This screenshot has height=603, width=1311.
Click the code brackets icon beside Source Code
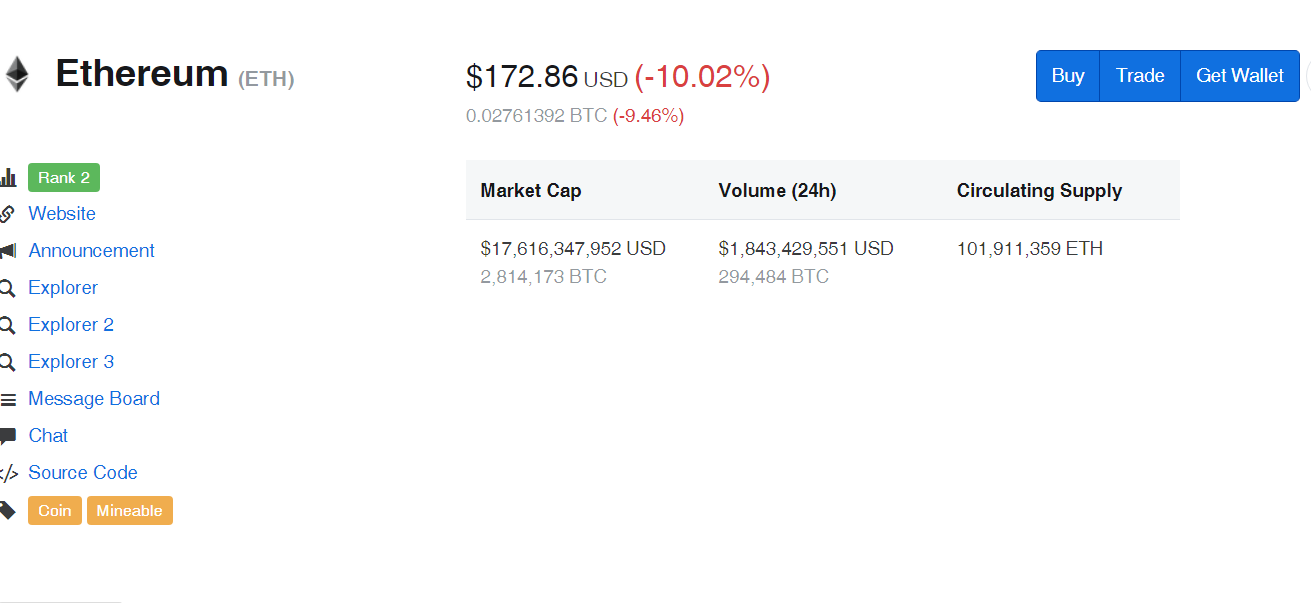(8, 473)
